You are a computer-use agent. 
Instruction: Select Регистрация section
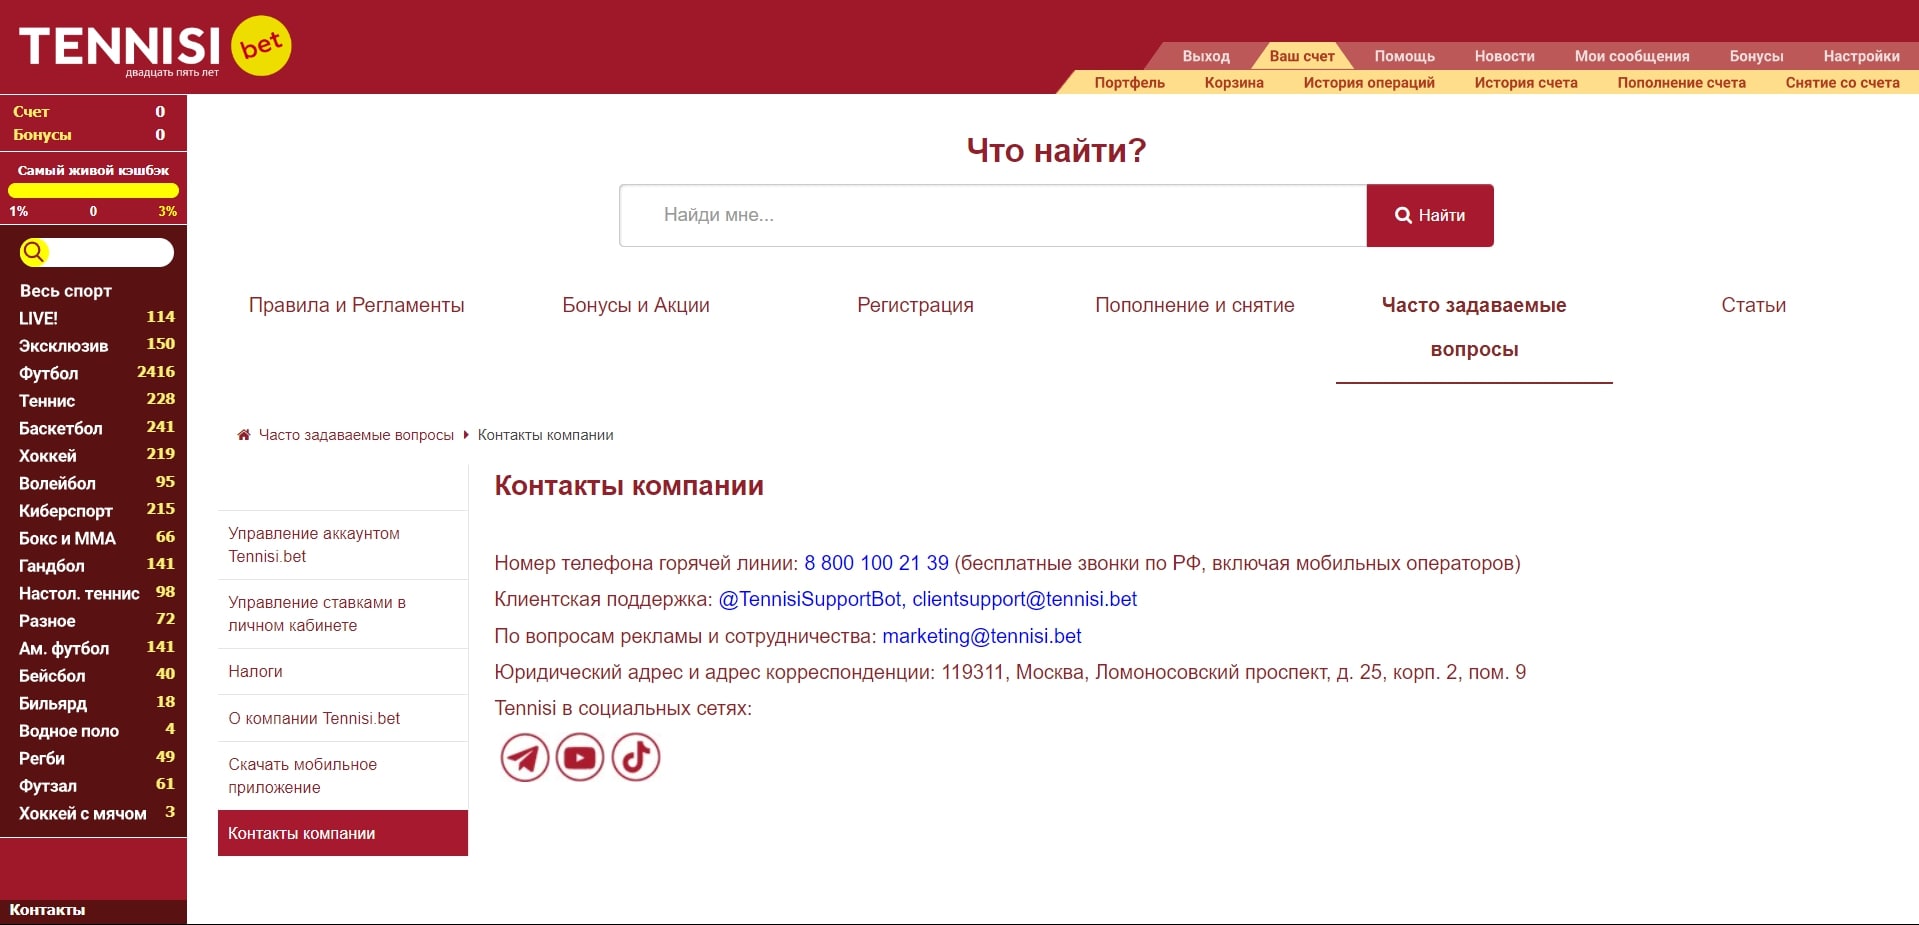click(x=915, y=305)
